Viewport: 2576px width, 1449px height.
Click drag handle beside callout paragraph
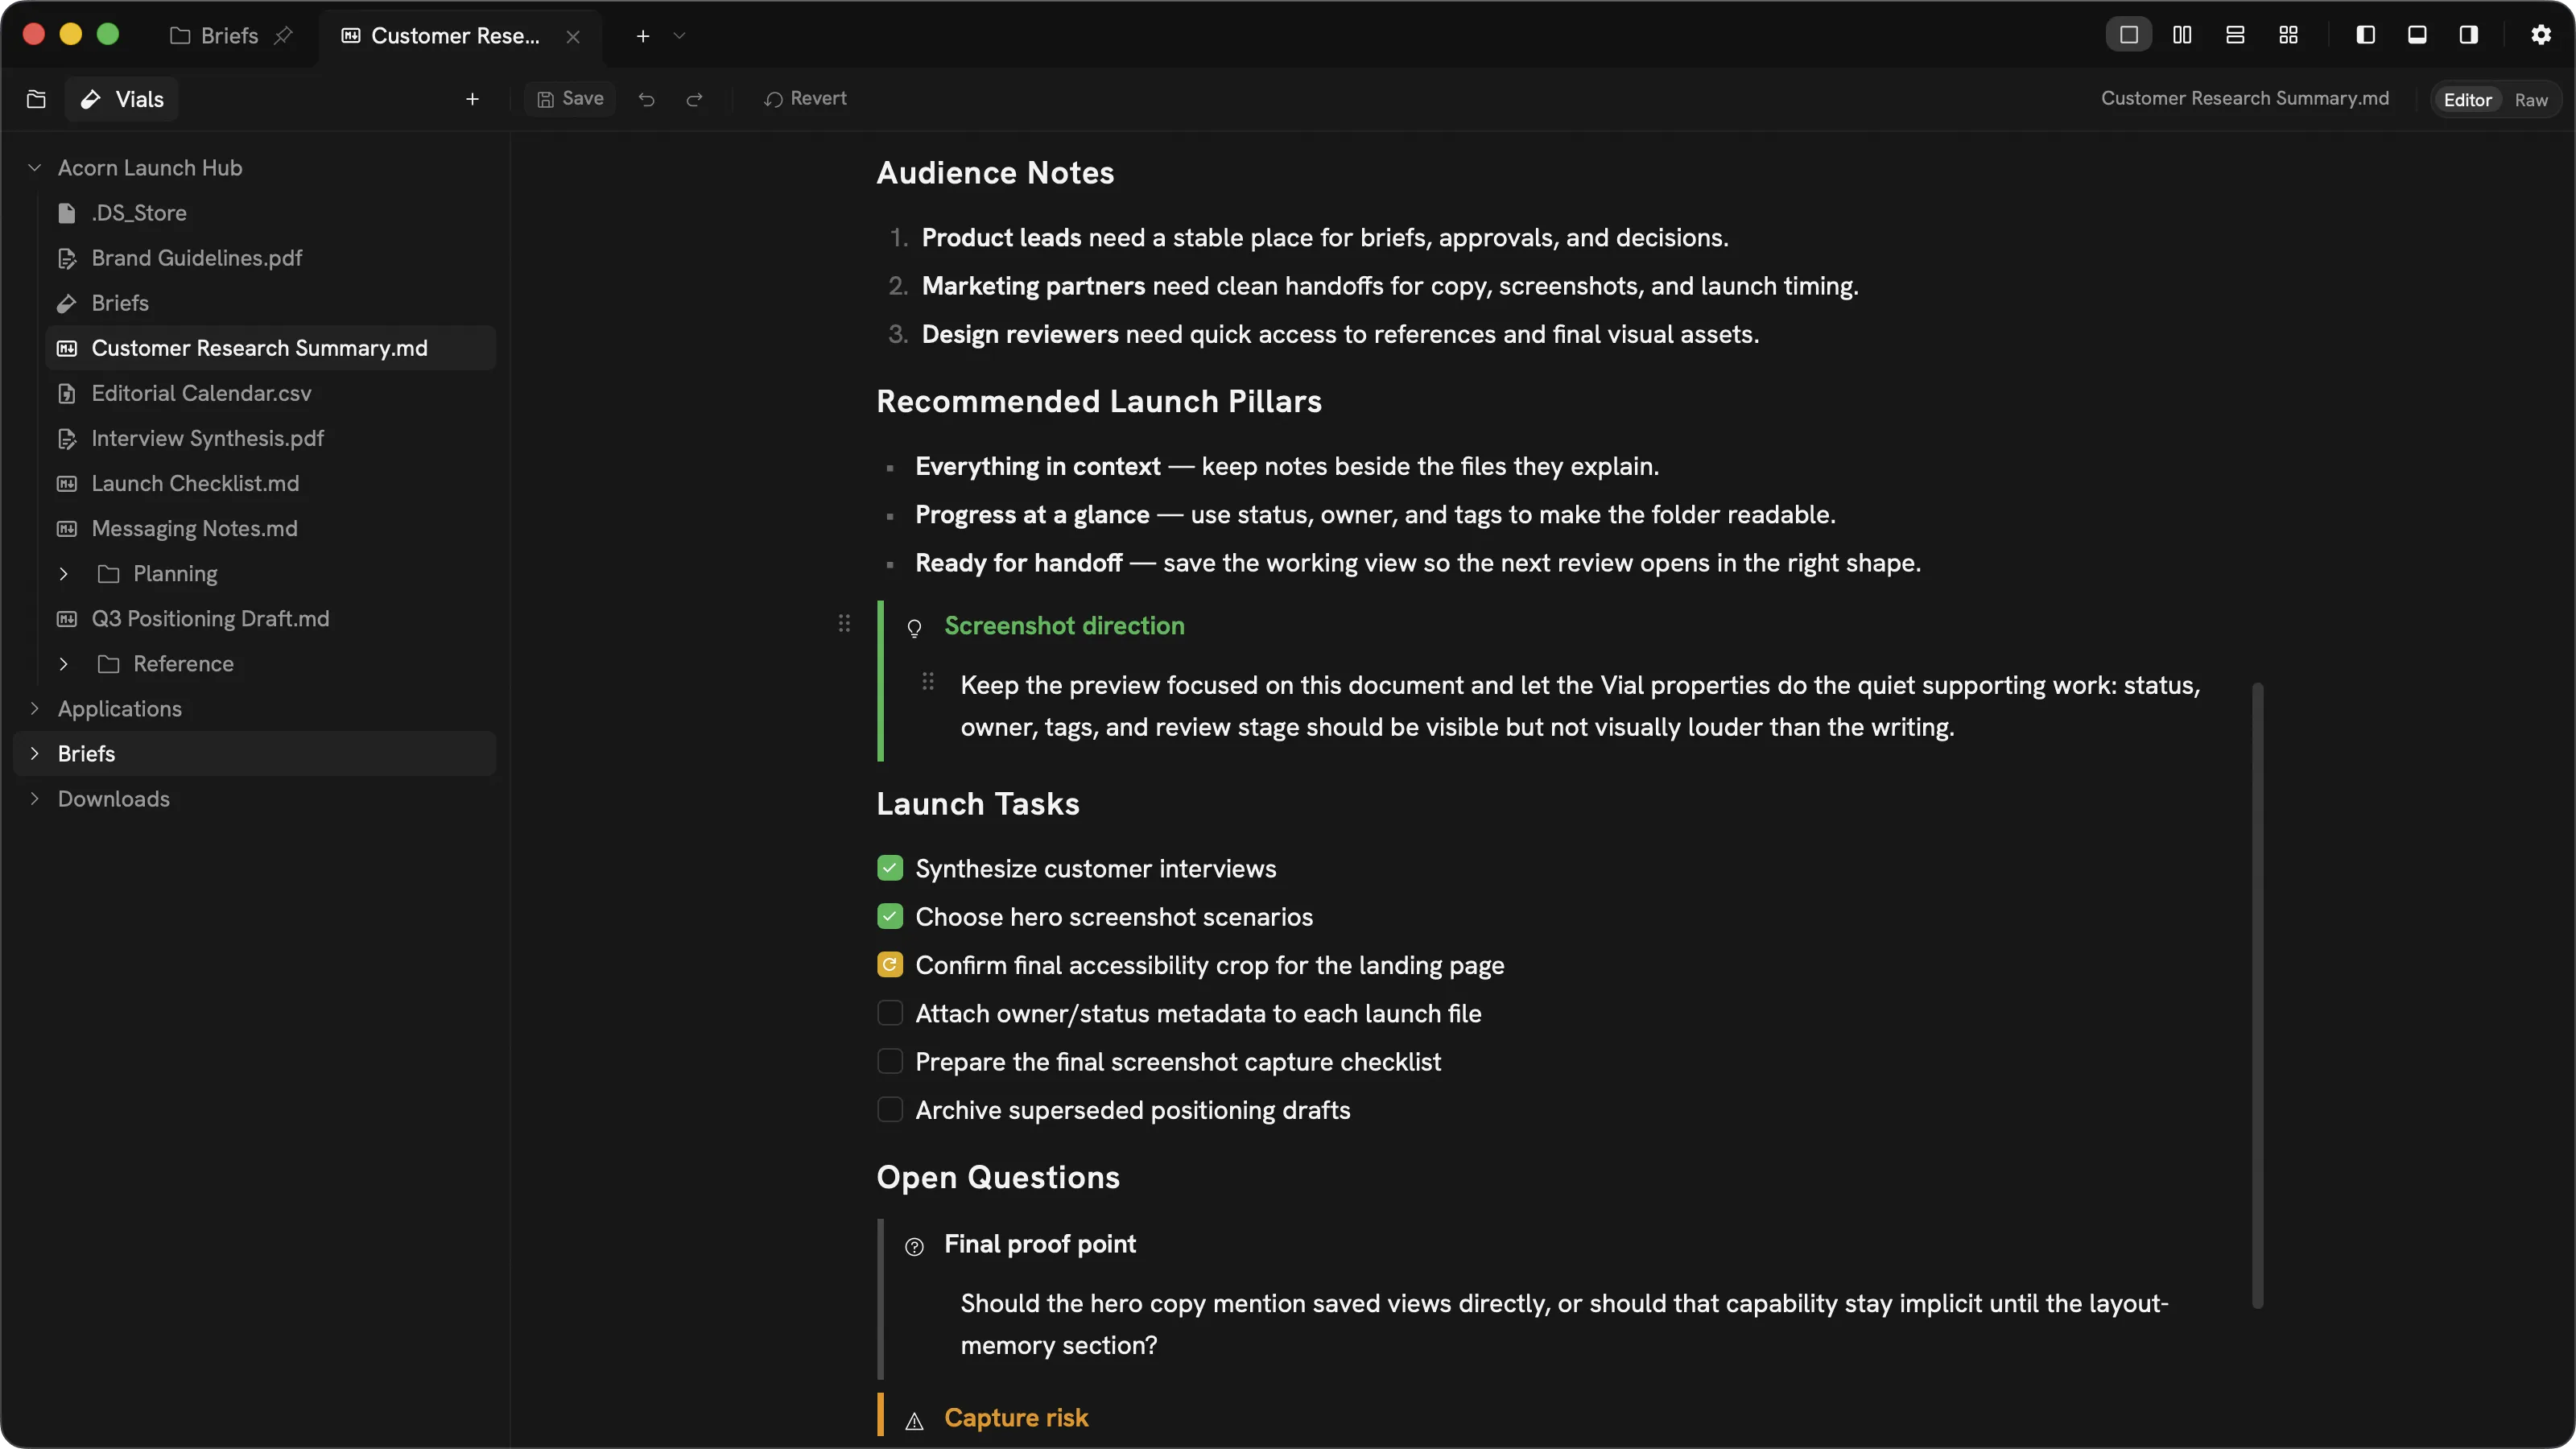pos(928,681)
